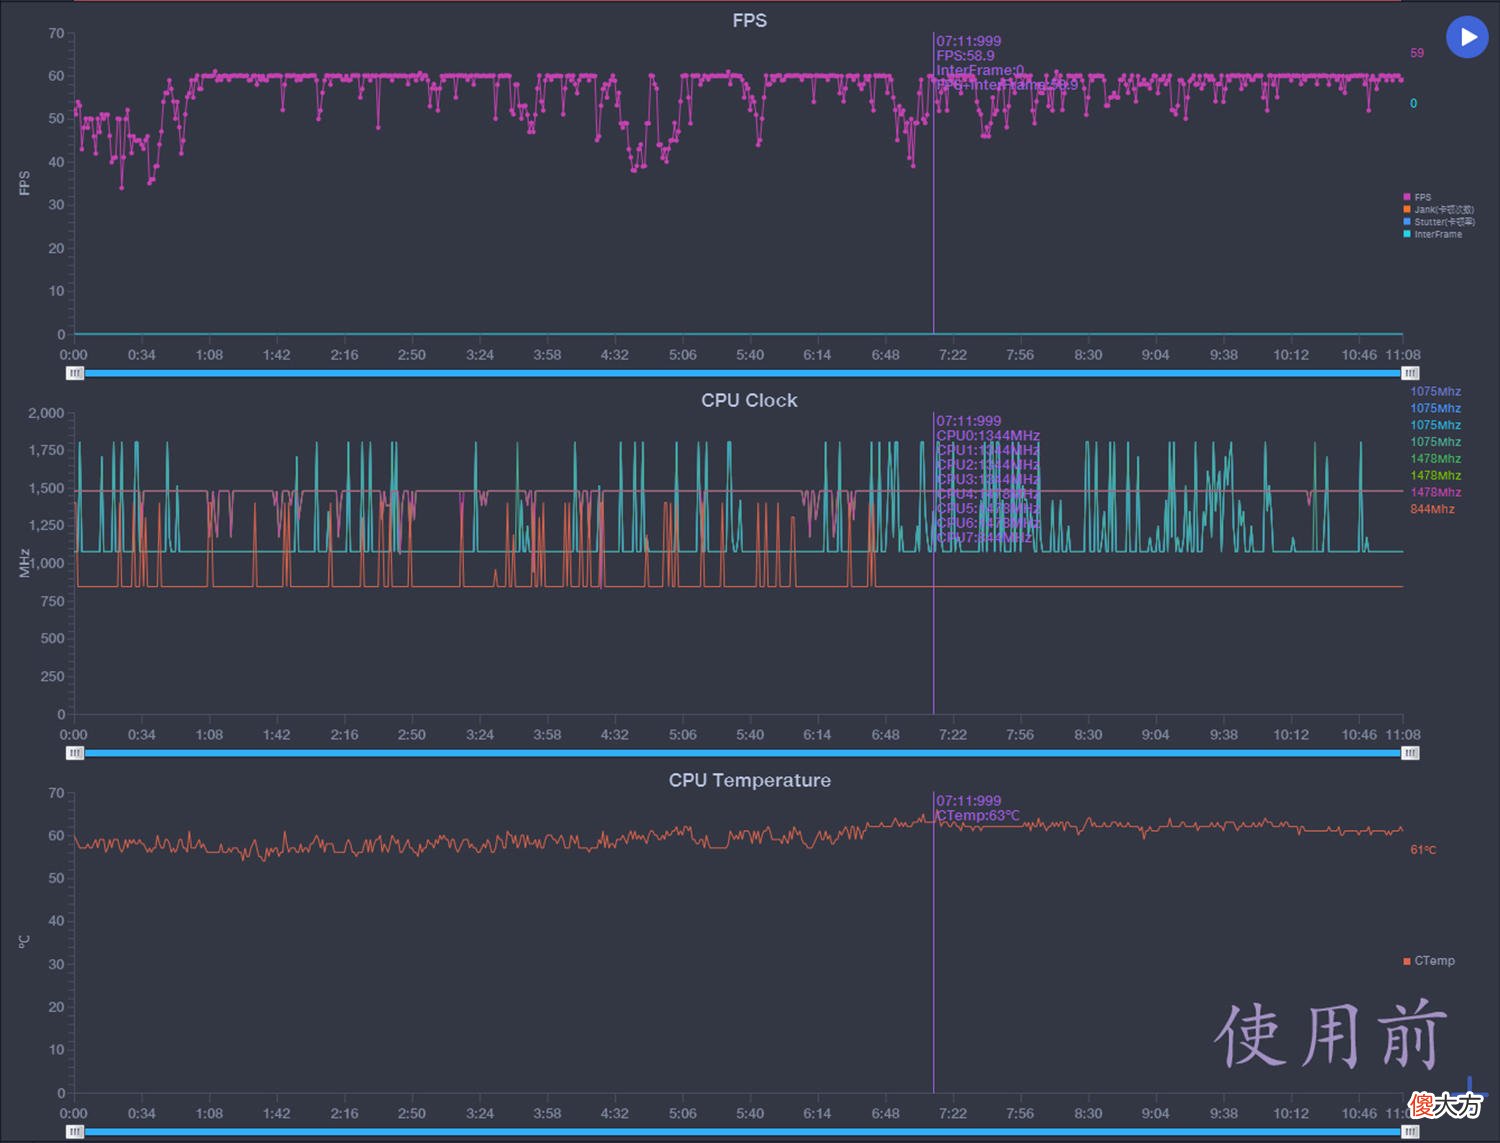
Task: Click the right handle of the FPS range slider
Action: 1410,373
